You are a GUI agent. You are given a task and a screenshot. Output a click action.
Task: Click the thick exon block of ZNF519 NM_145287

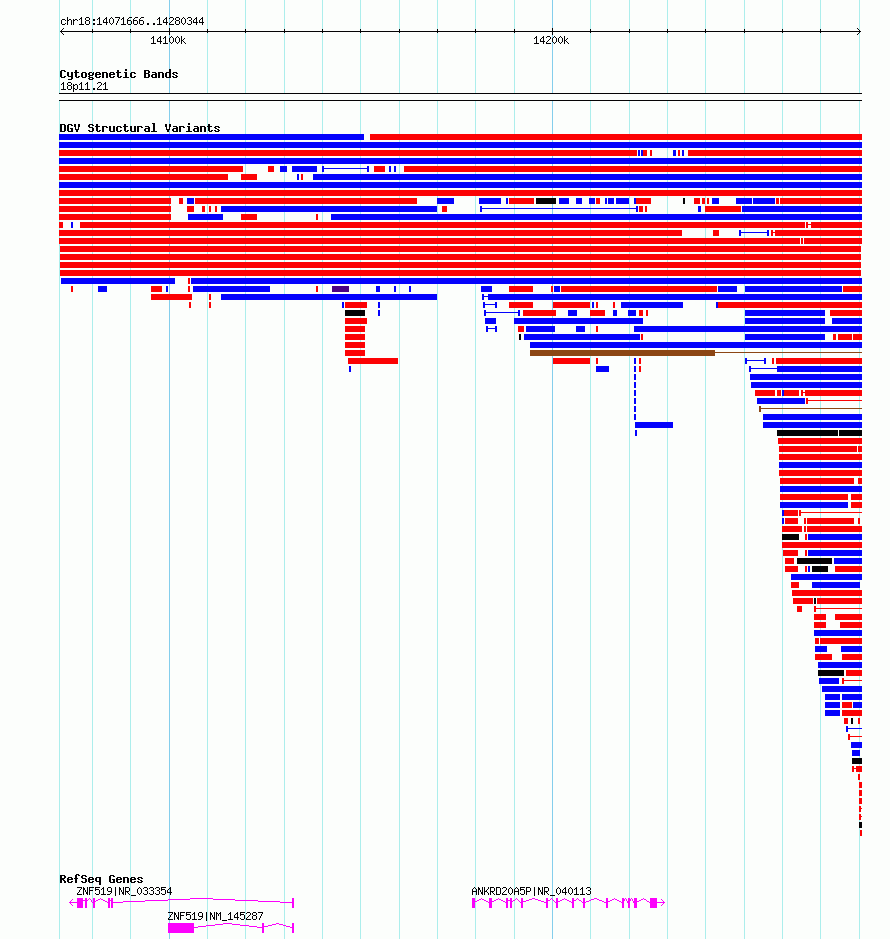[181, 928]
